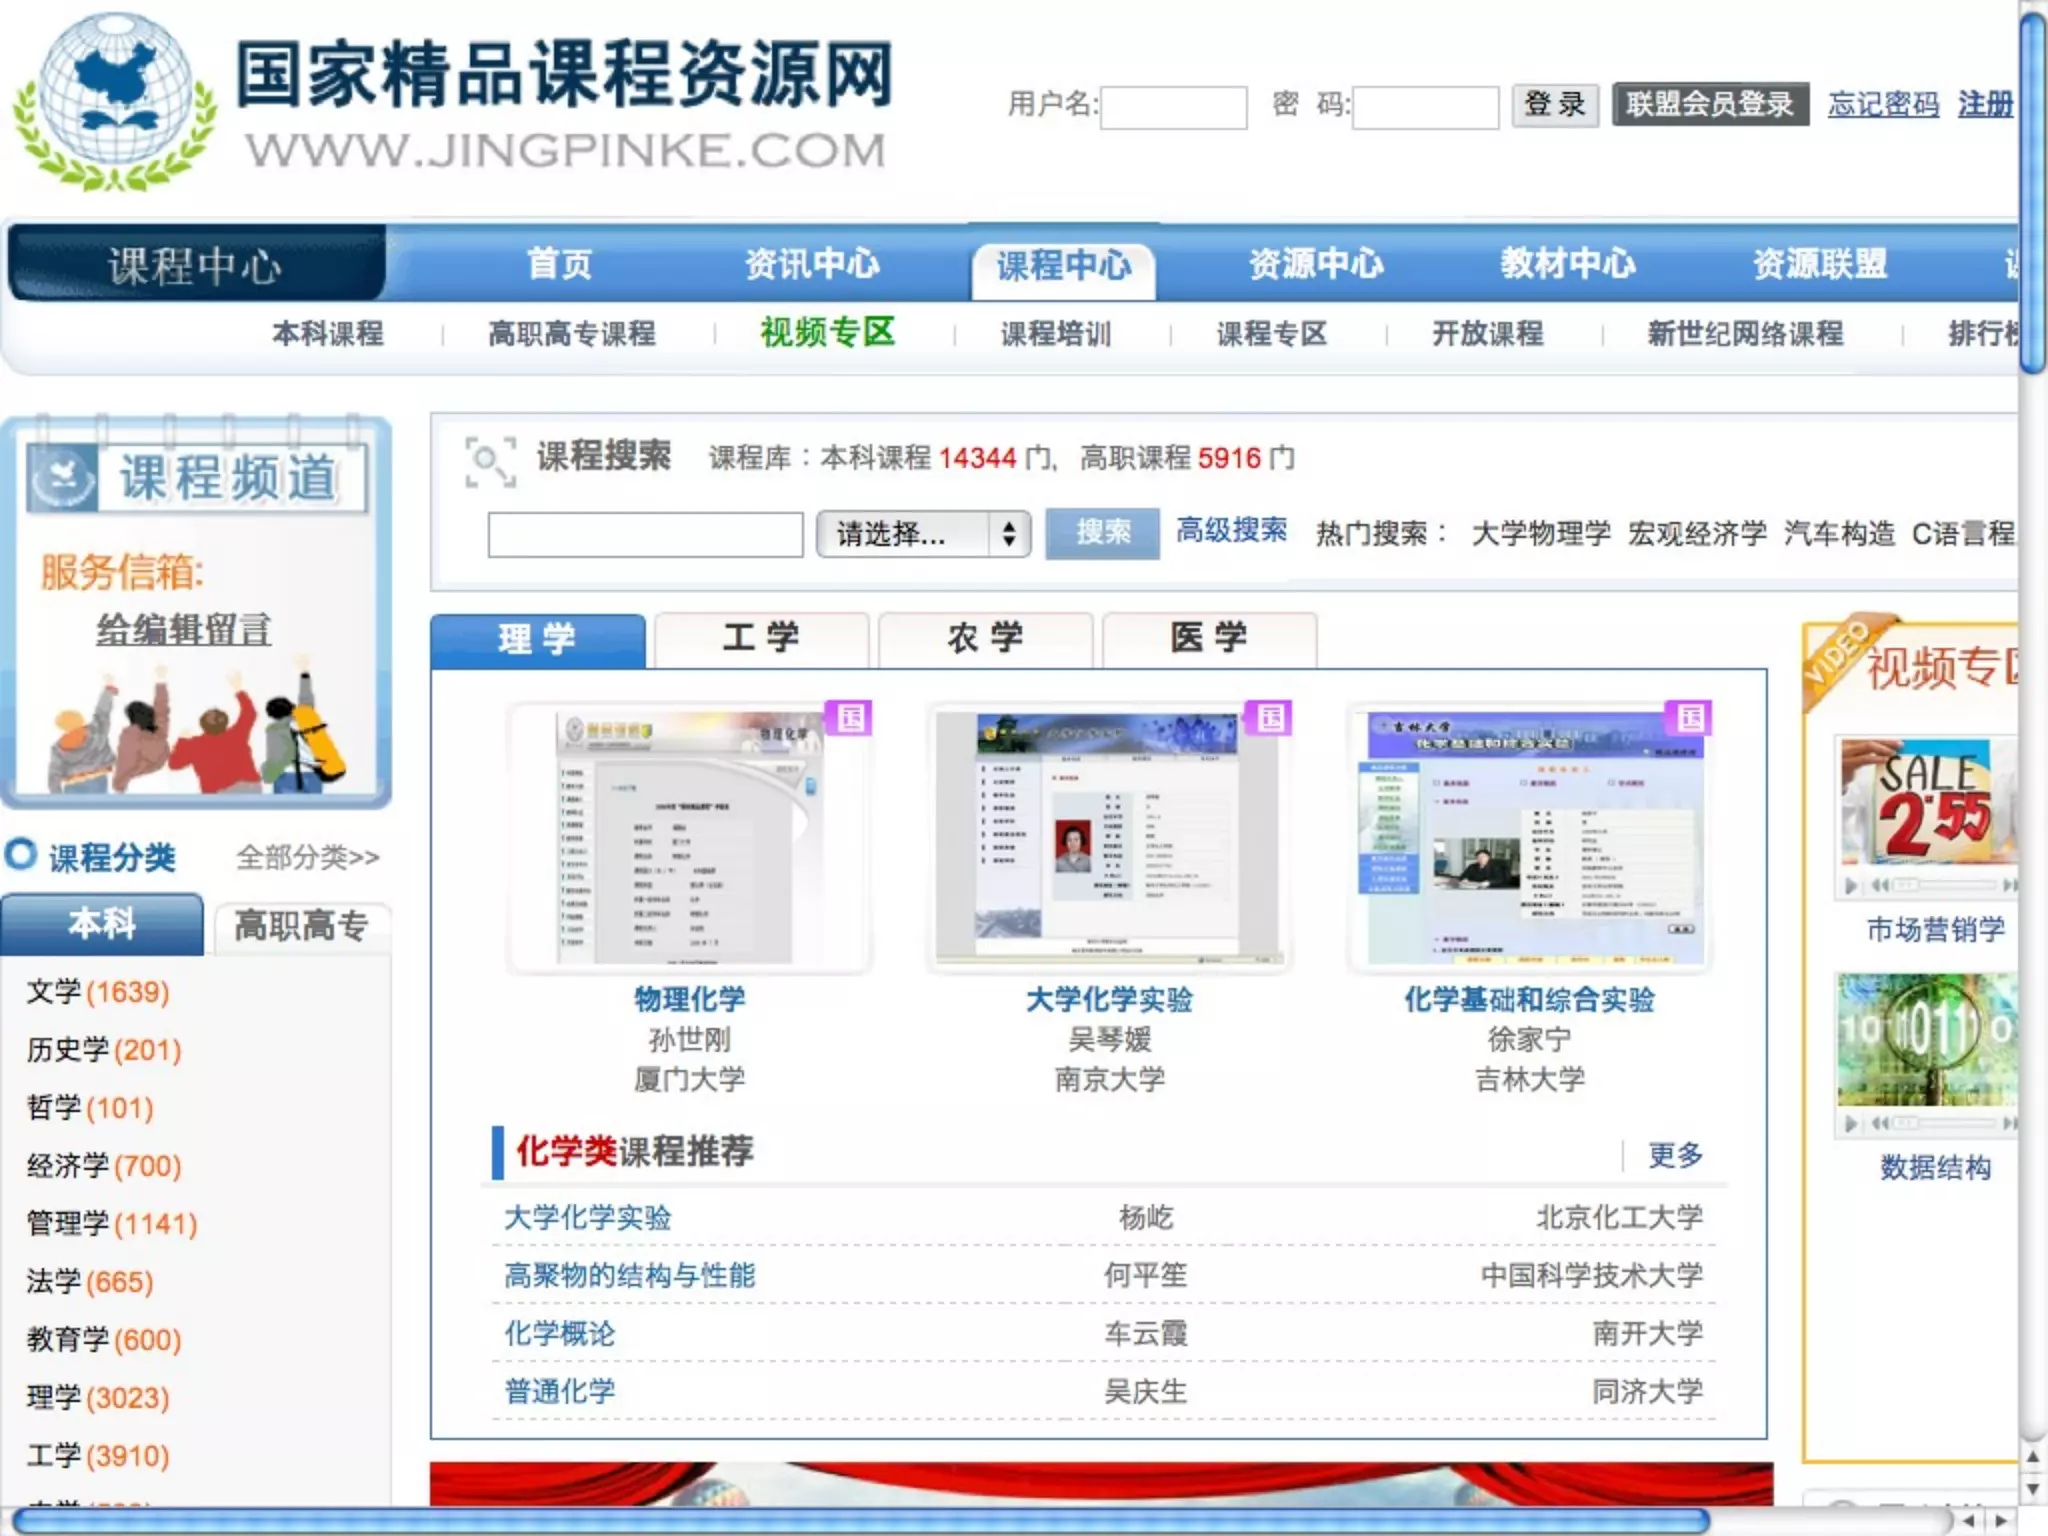Open the 请选择... dropdown
2048x1536 pixels.
coord(922,534)
